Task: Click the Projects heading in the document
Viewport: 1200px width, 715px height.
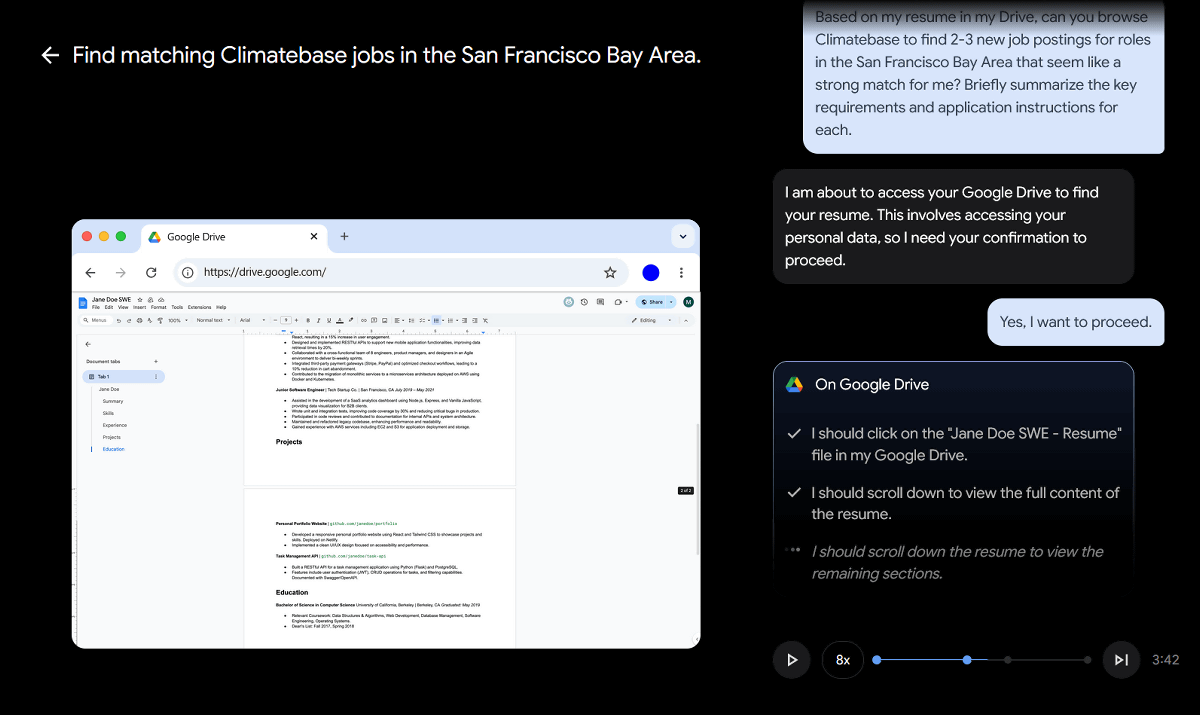Action: click(289, 442)
